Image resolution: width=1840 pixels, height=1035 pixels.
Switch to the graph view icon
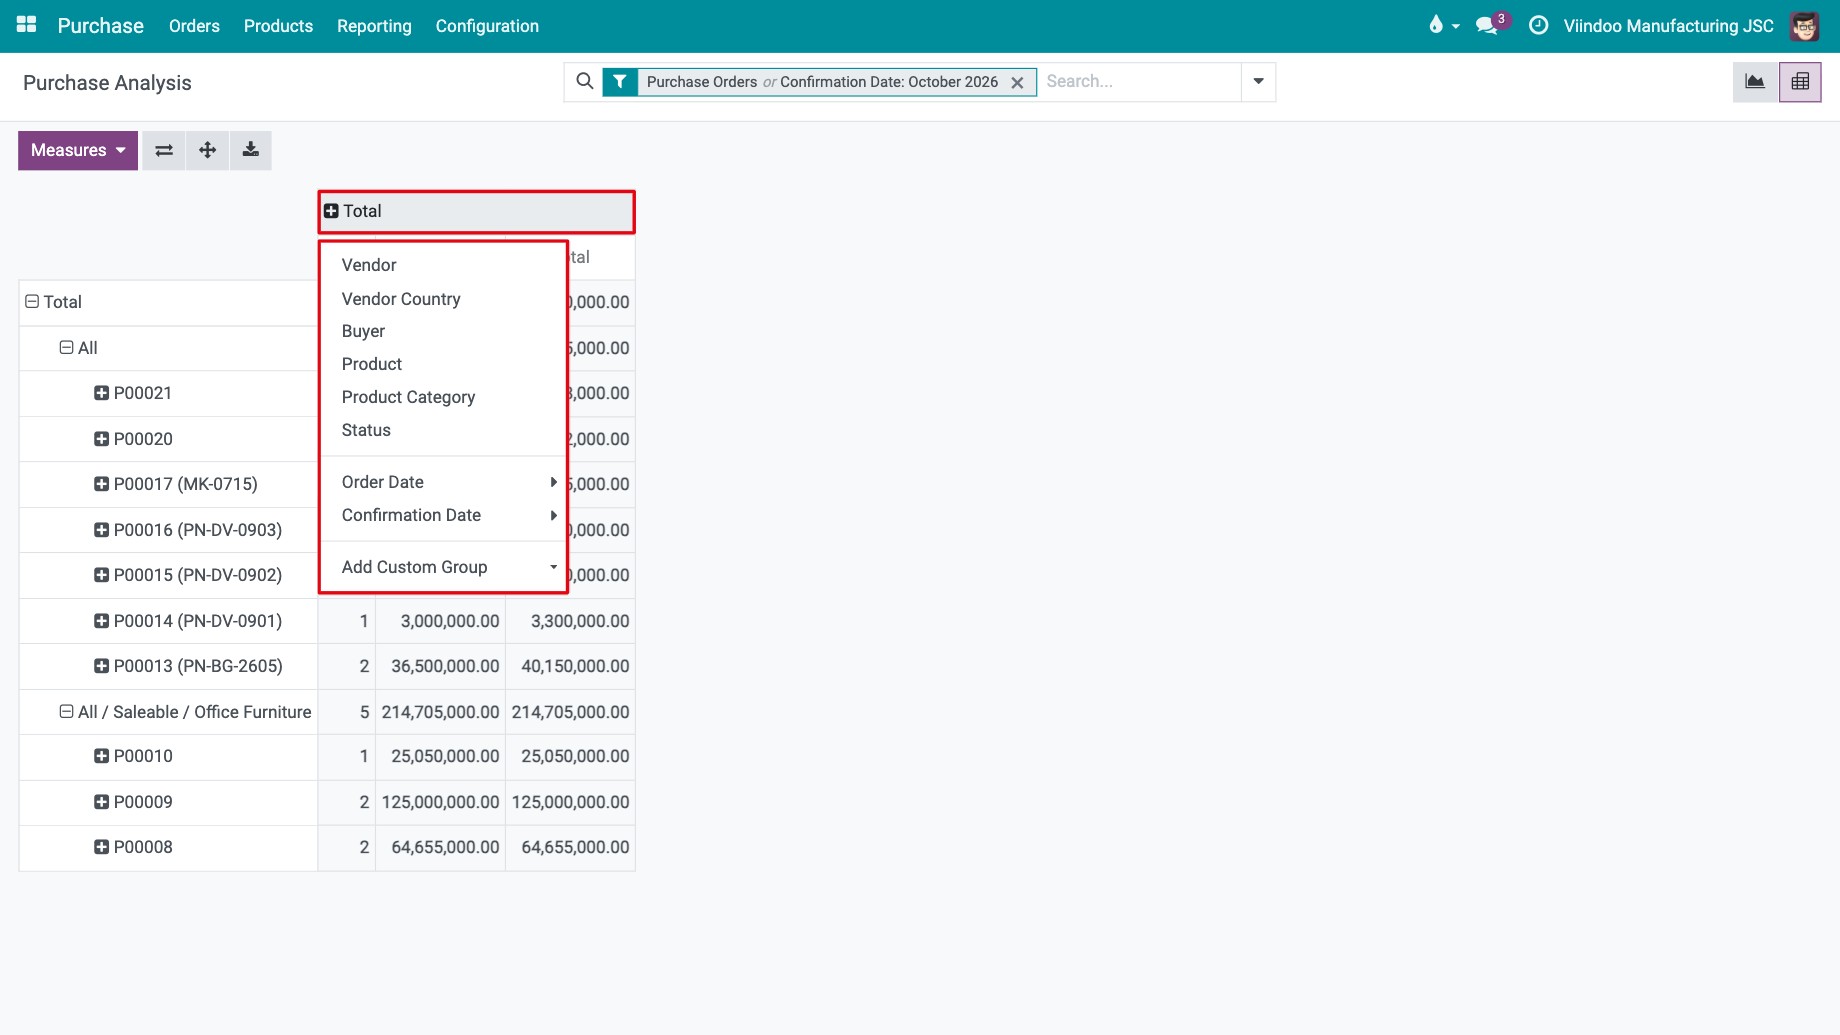[1755, 82]
